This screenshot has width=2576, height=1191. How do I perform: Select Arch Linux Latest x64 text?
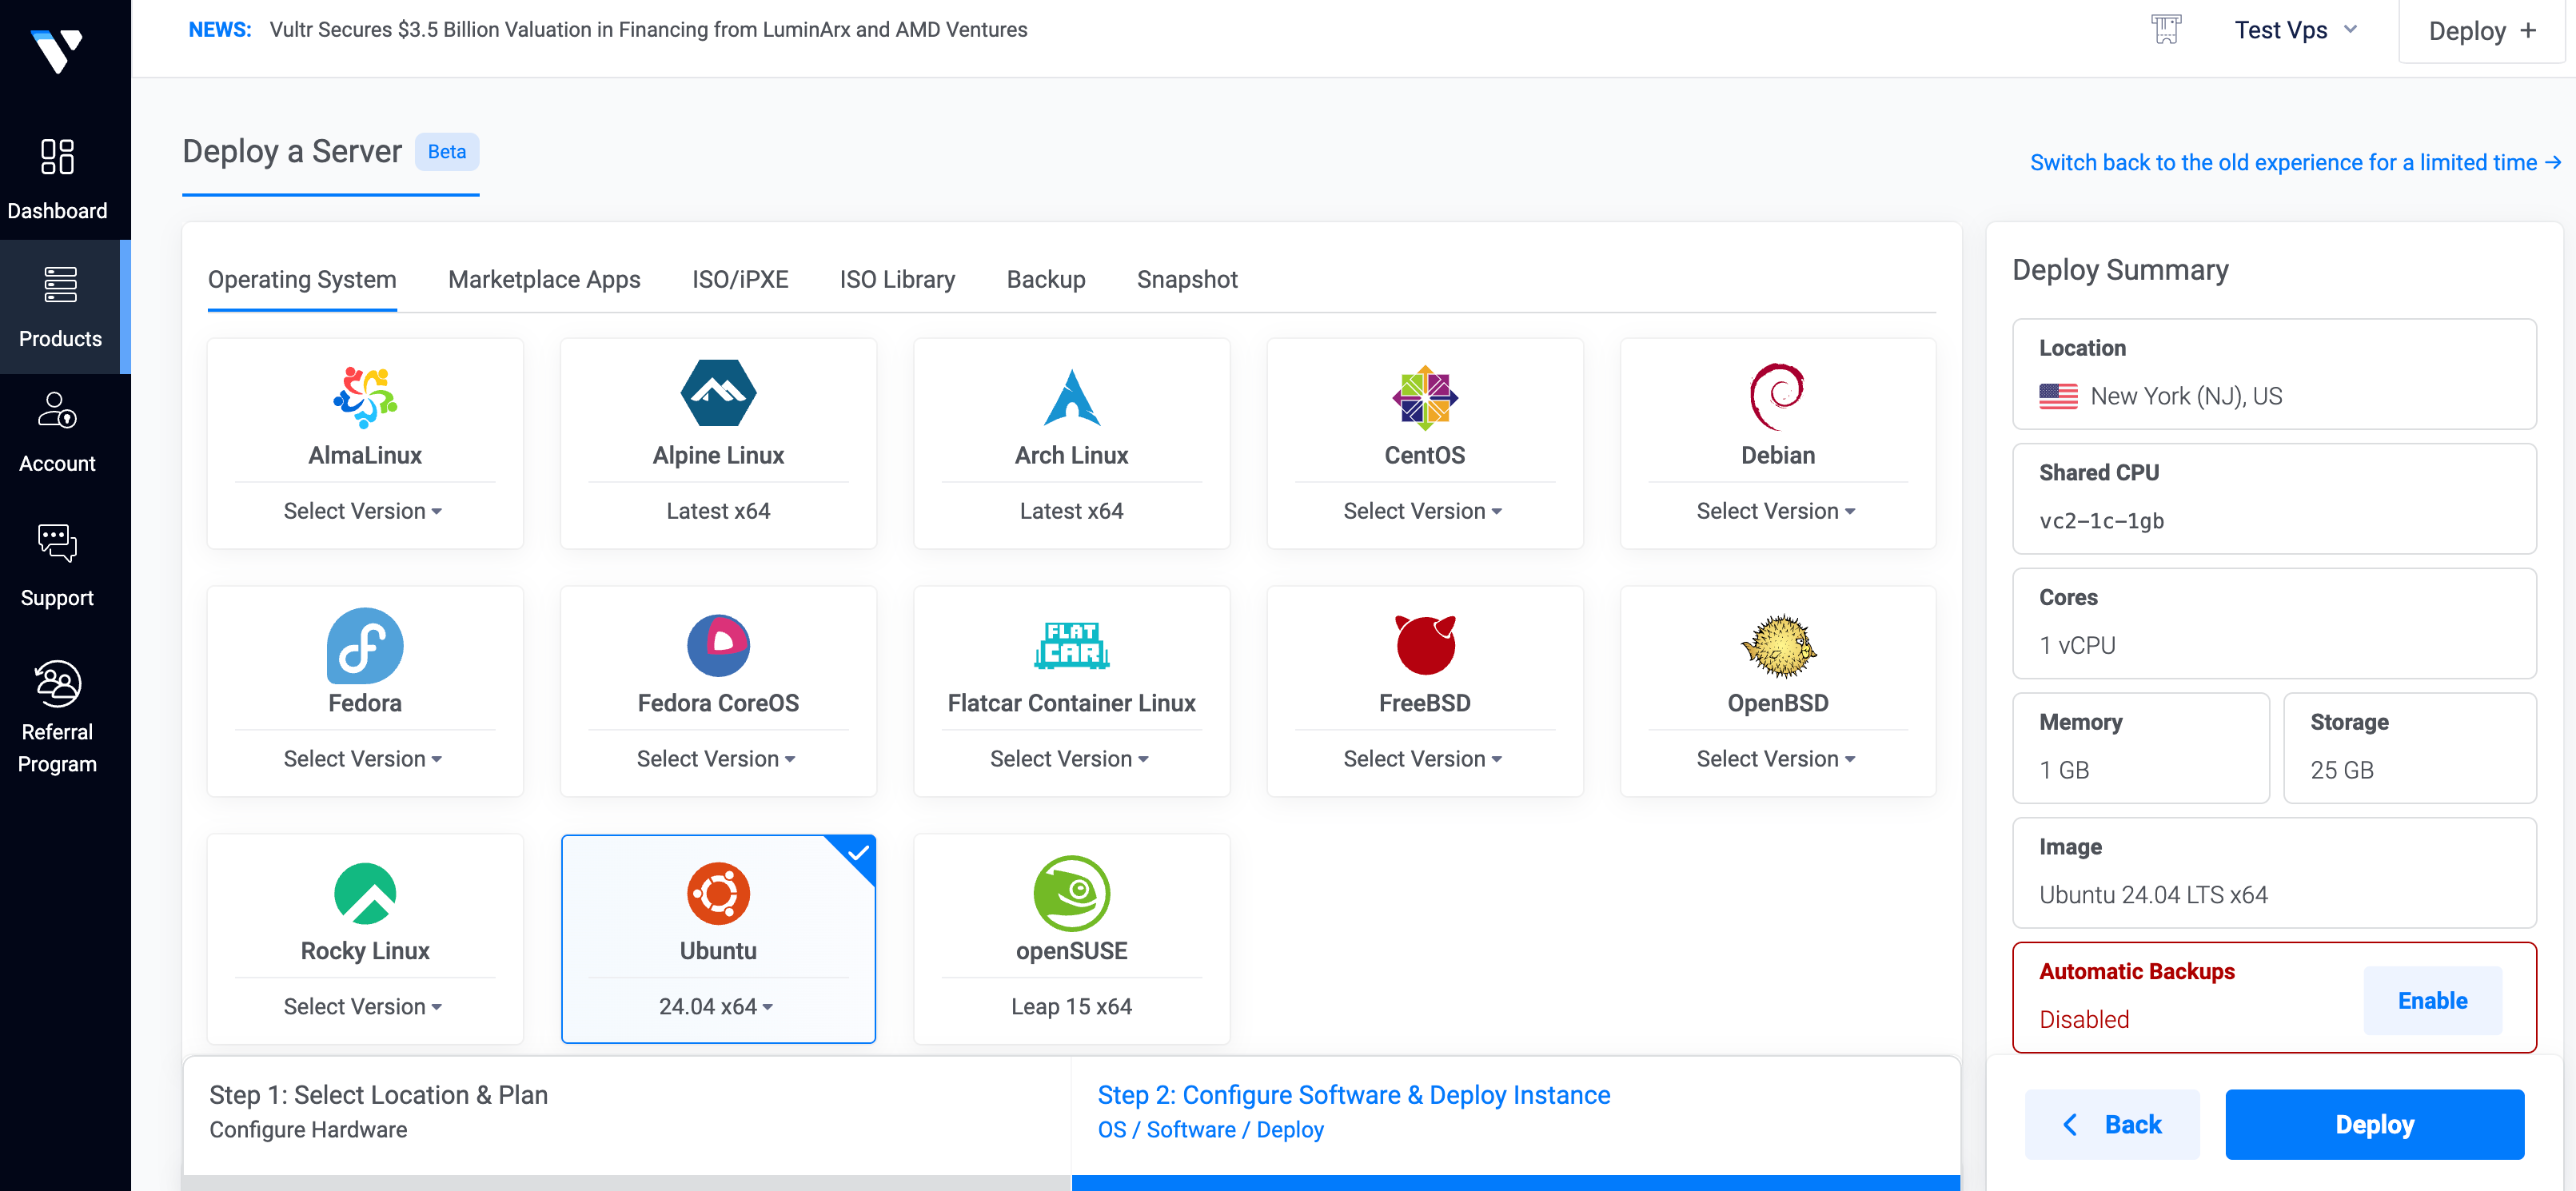click(x=1071, y=511)
